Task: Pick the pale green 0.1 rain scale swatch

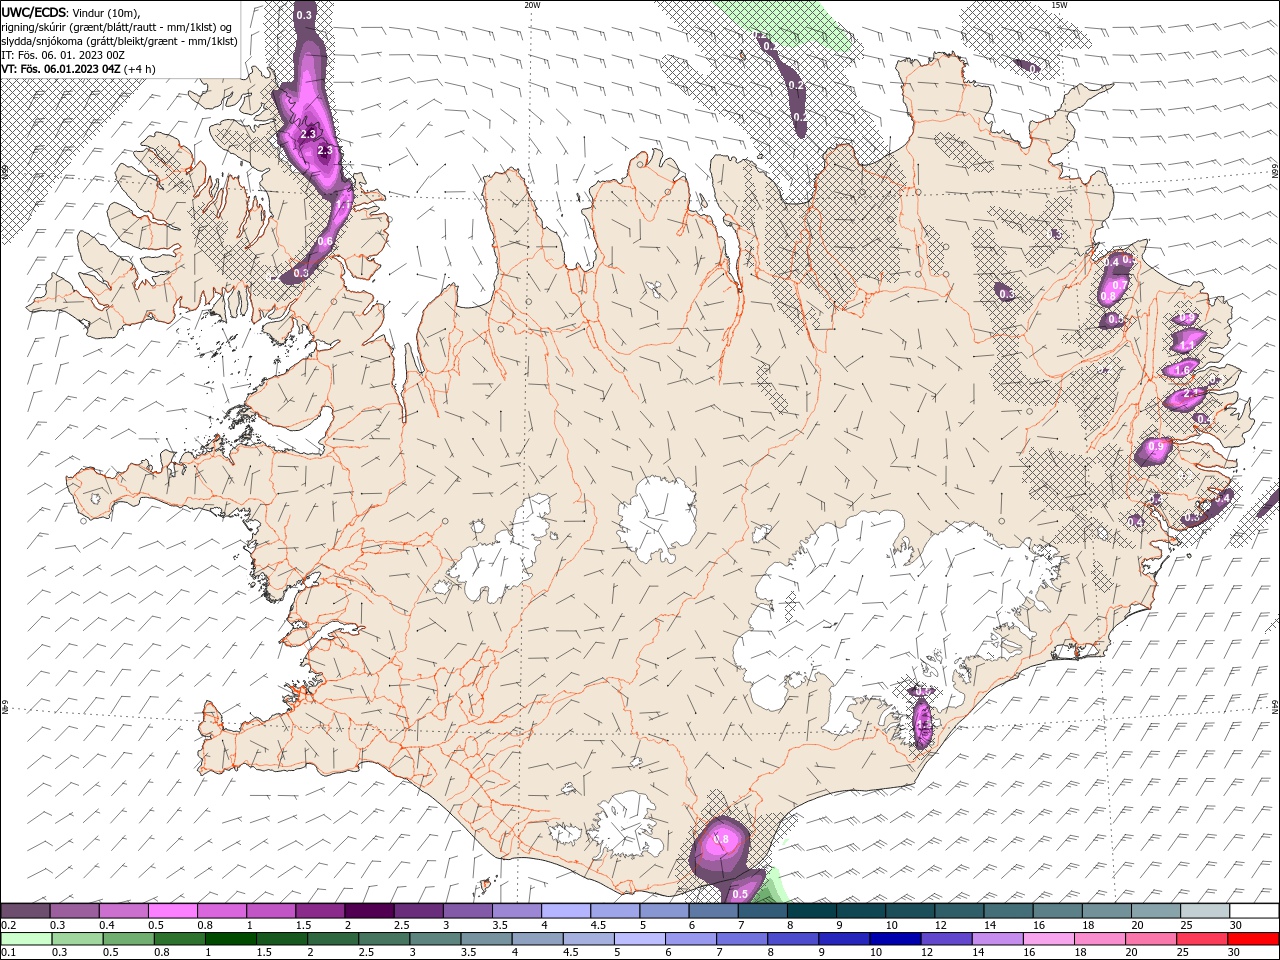Action: 25,939
